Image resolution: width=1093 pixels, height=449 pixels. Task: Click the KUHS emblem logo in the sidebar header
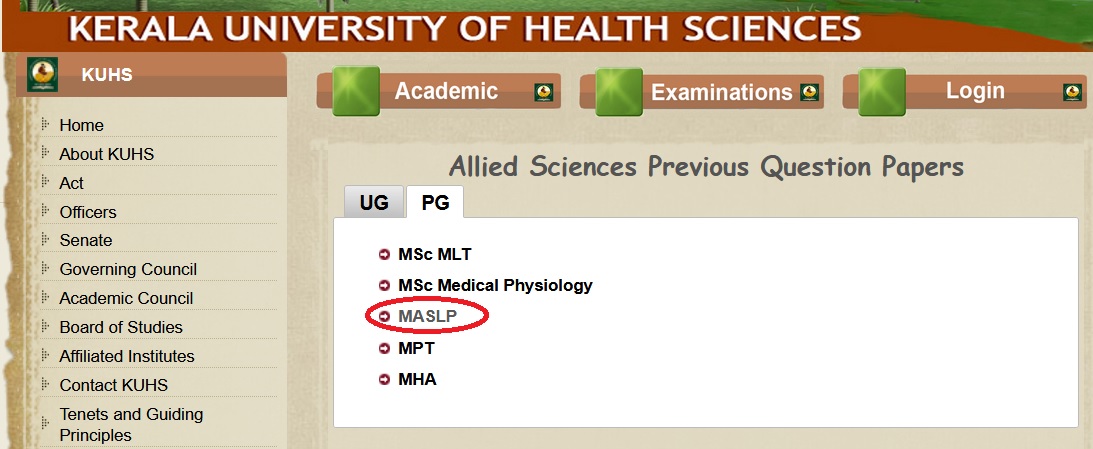coord(43,75)
